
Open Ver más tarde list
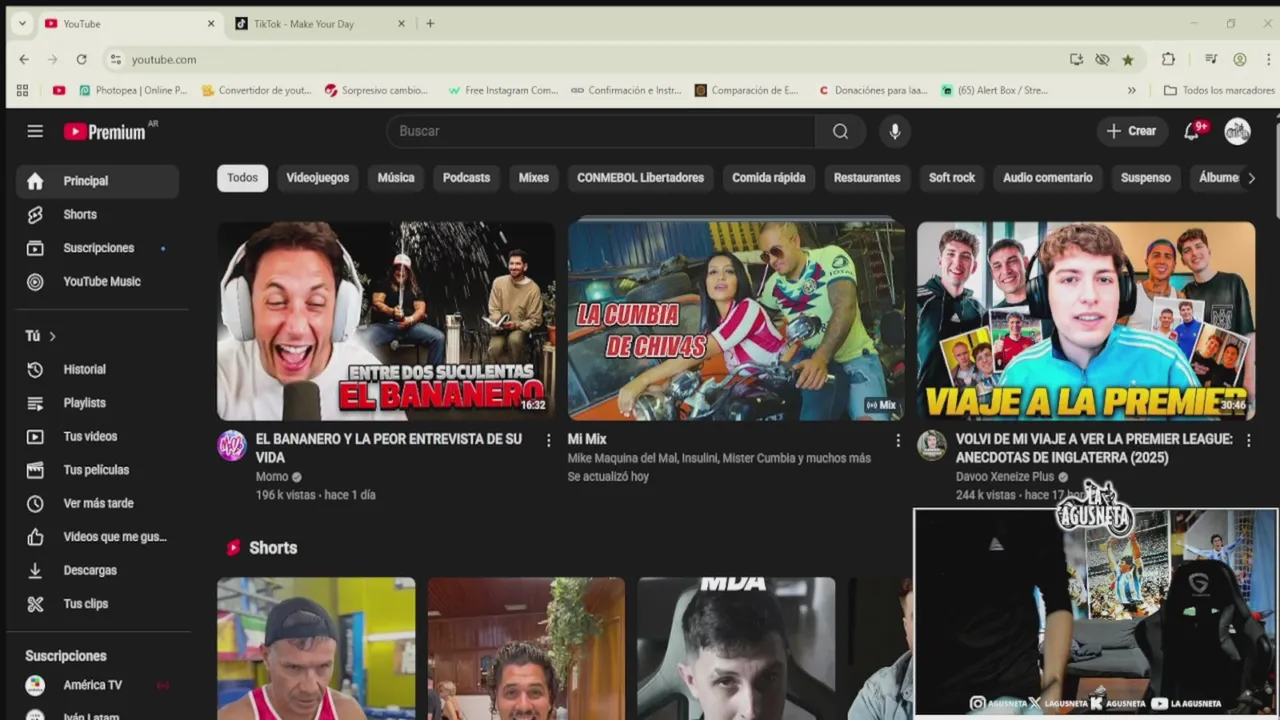[x=97, y=503]
